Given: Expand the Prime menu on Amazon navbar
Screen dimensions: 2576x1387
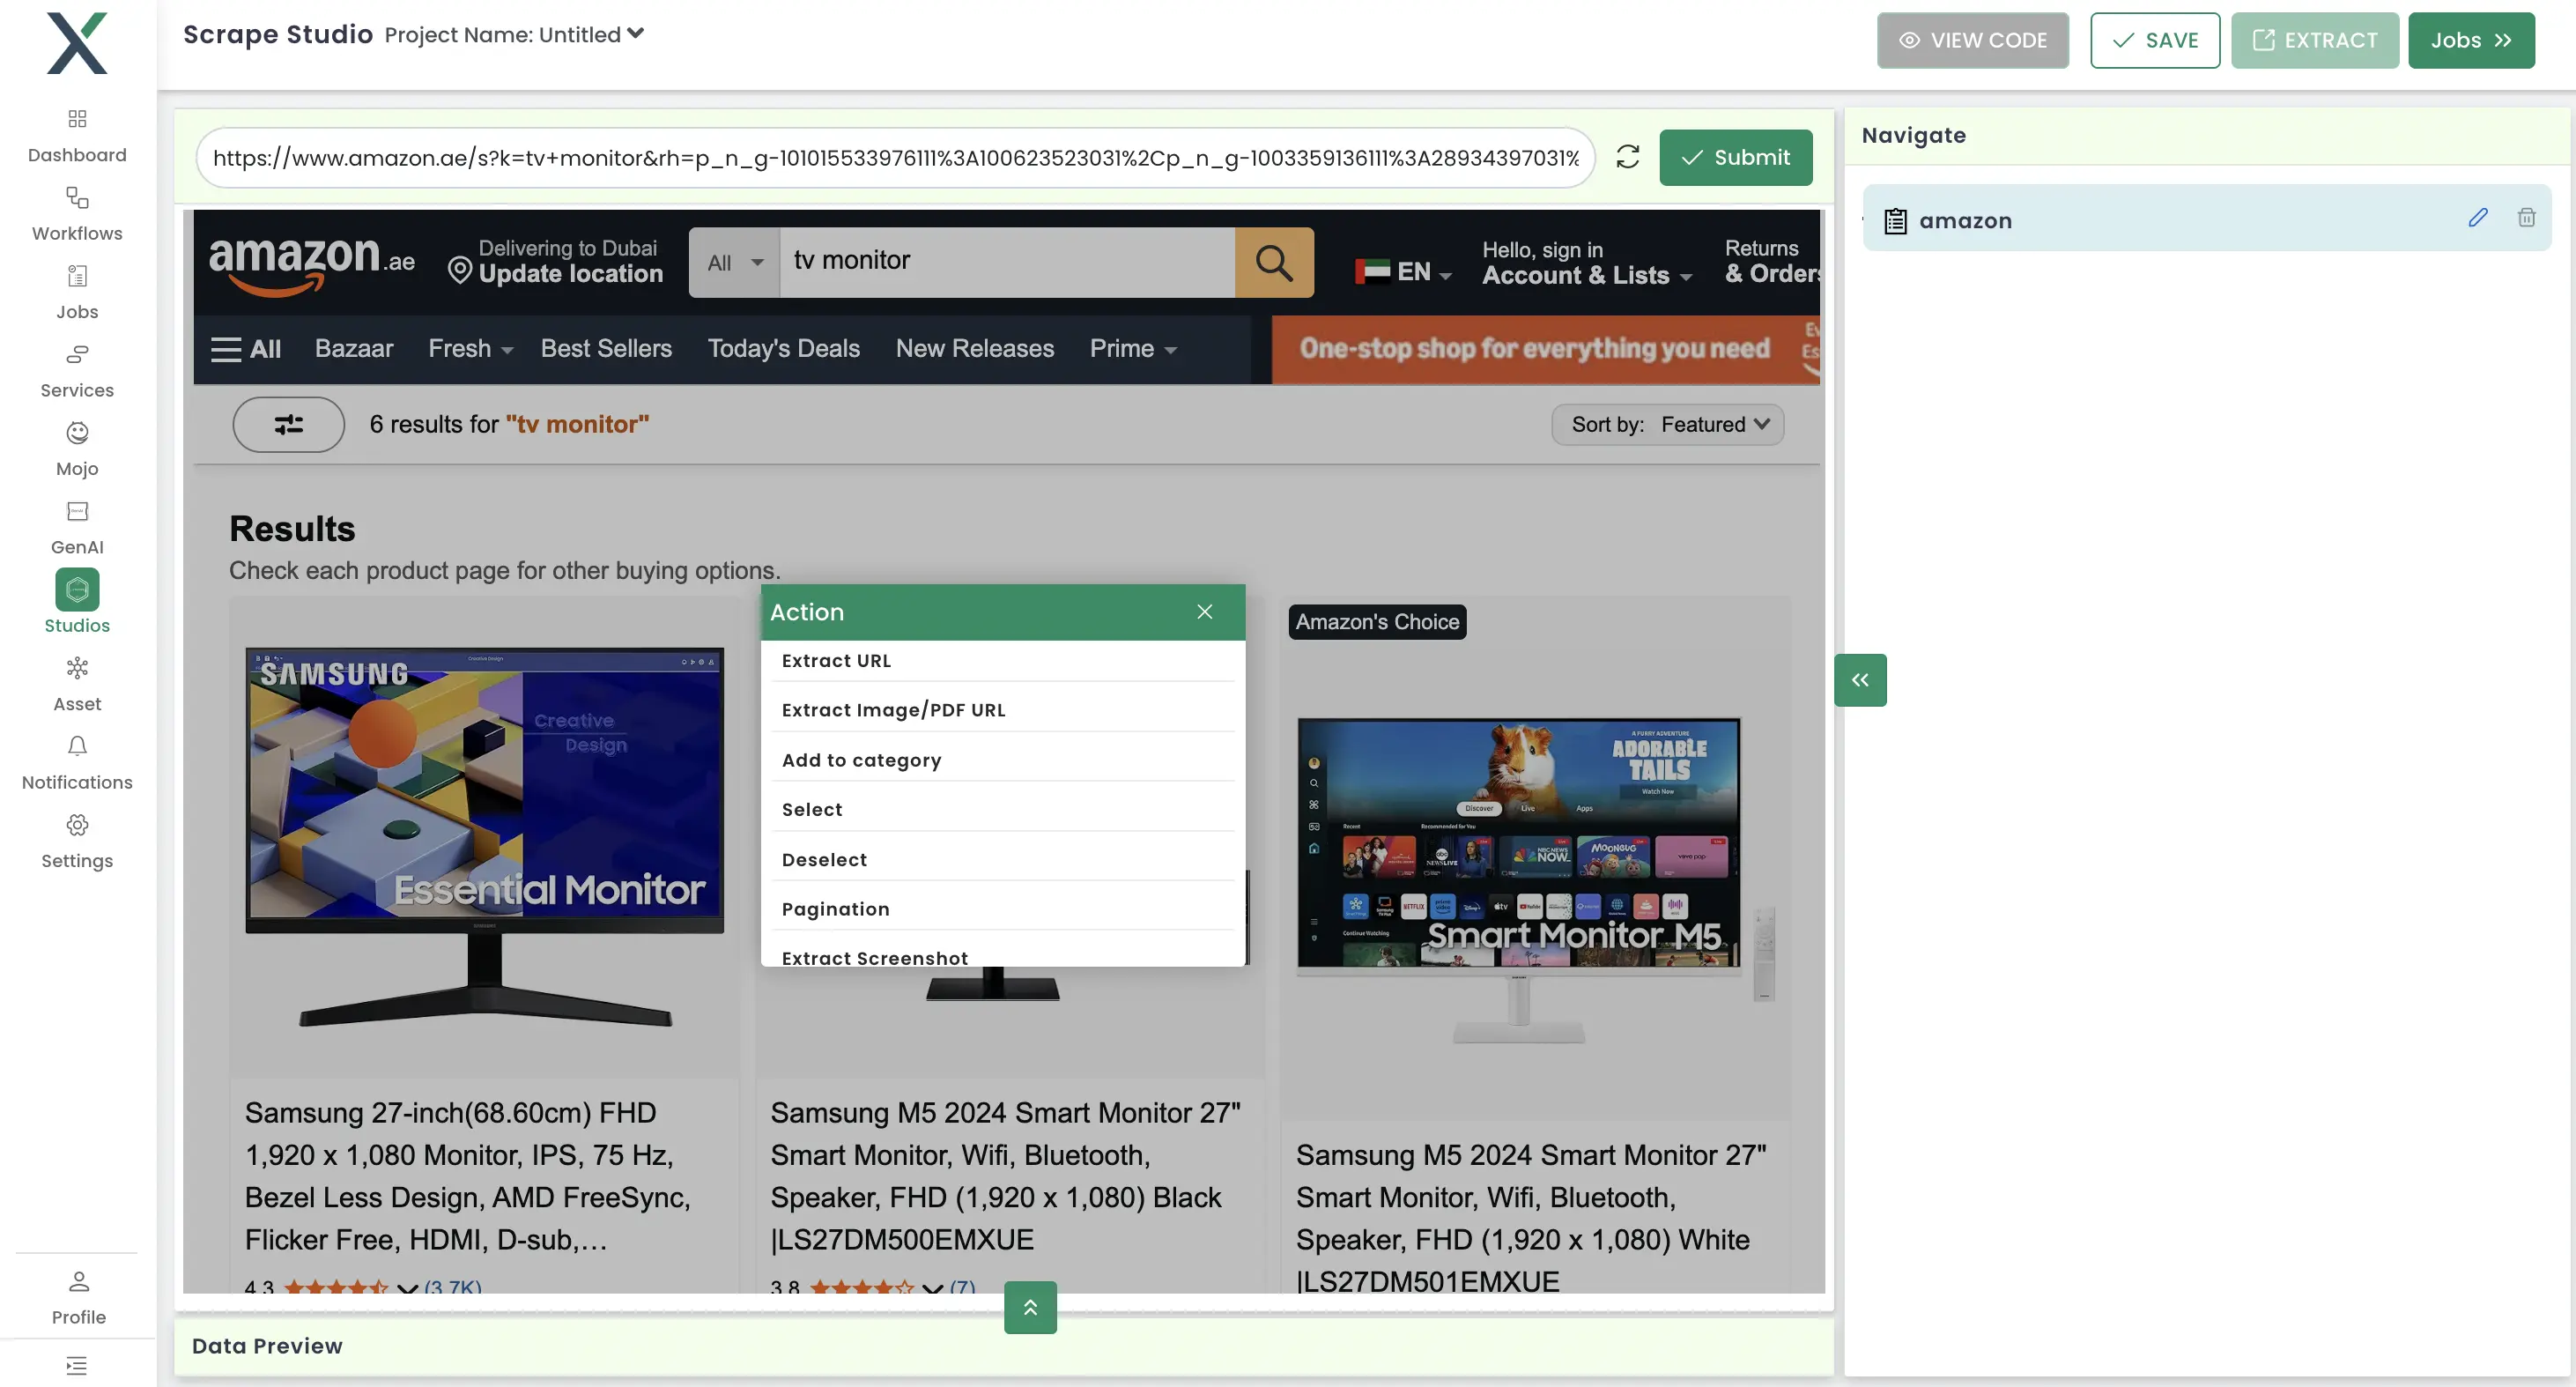Looking at the screenshot, I should 1132,348.
